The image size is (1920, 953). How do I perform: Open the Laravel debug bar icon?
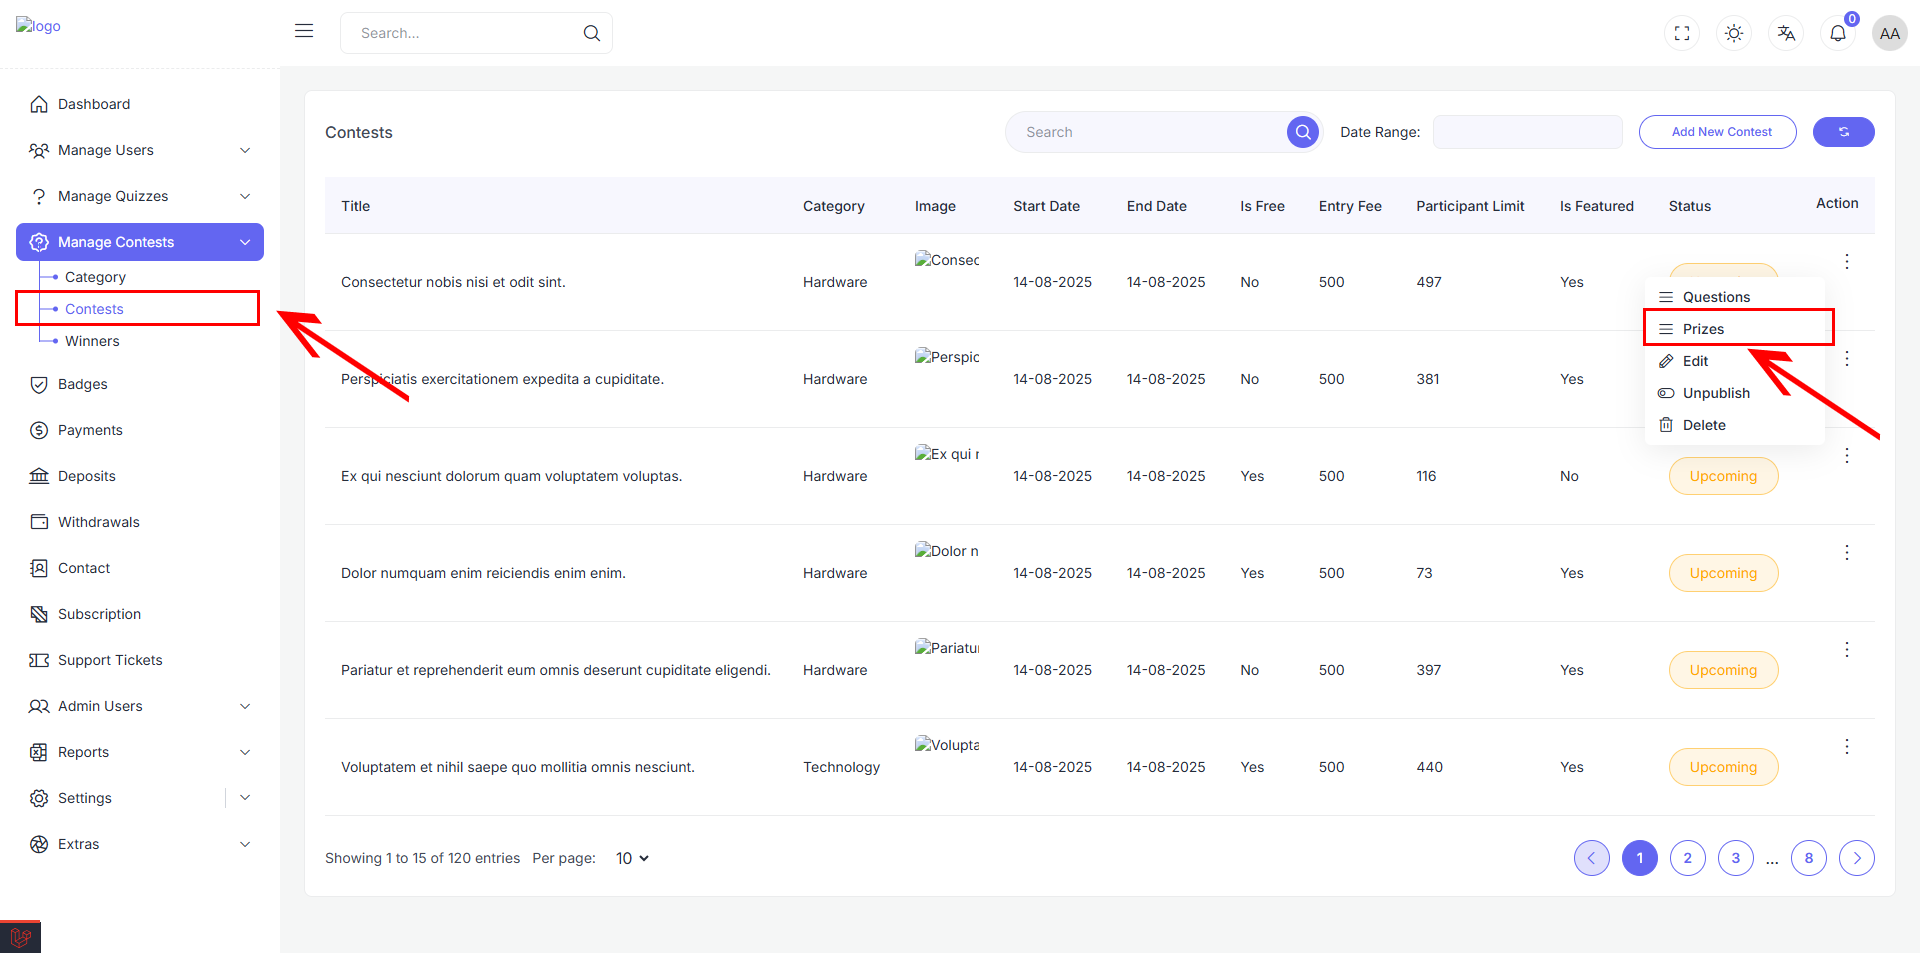[20, 937]
